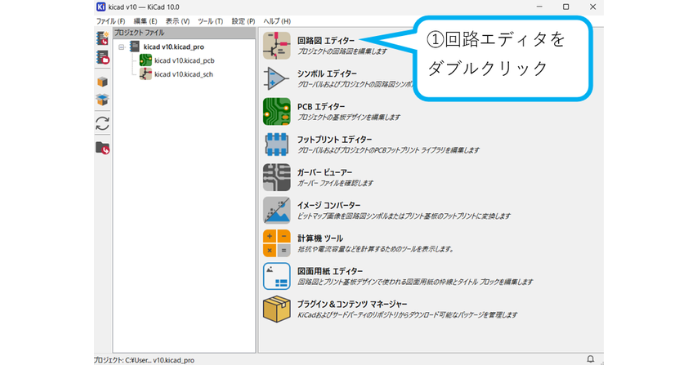Refresh the project tree with the reload icon
The width and height of the screenshot is (698, 365).
[x=102, y=123]
